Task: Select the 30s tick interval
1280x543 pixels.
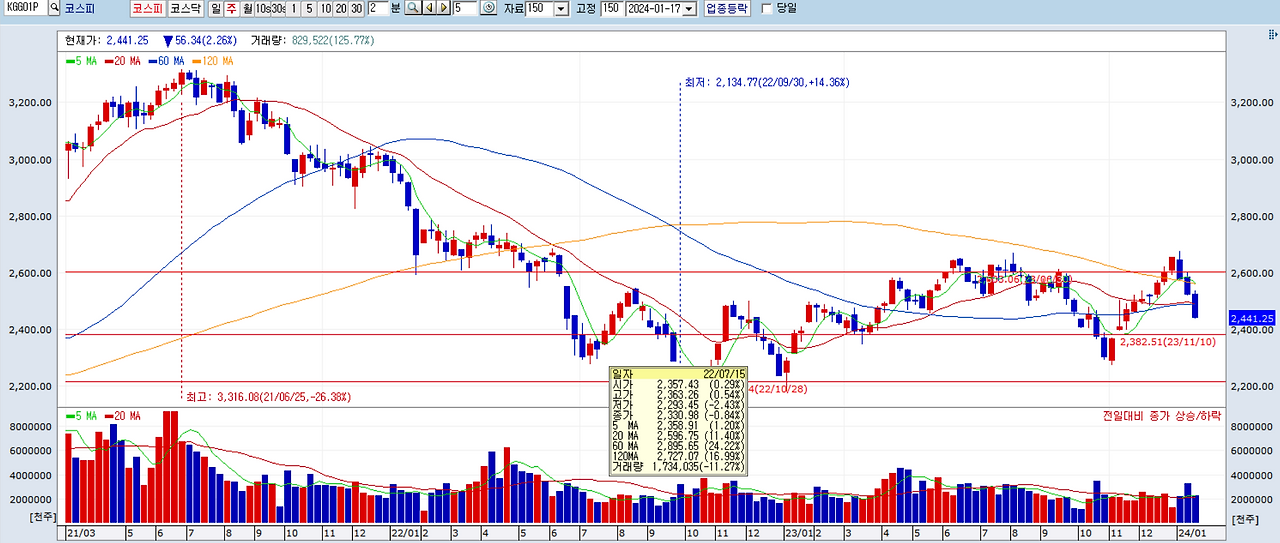Action: coord(278,8)
